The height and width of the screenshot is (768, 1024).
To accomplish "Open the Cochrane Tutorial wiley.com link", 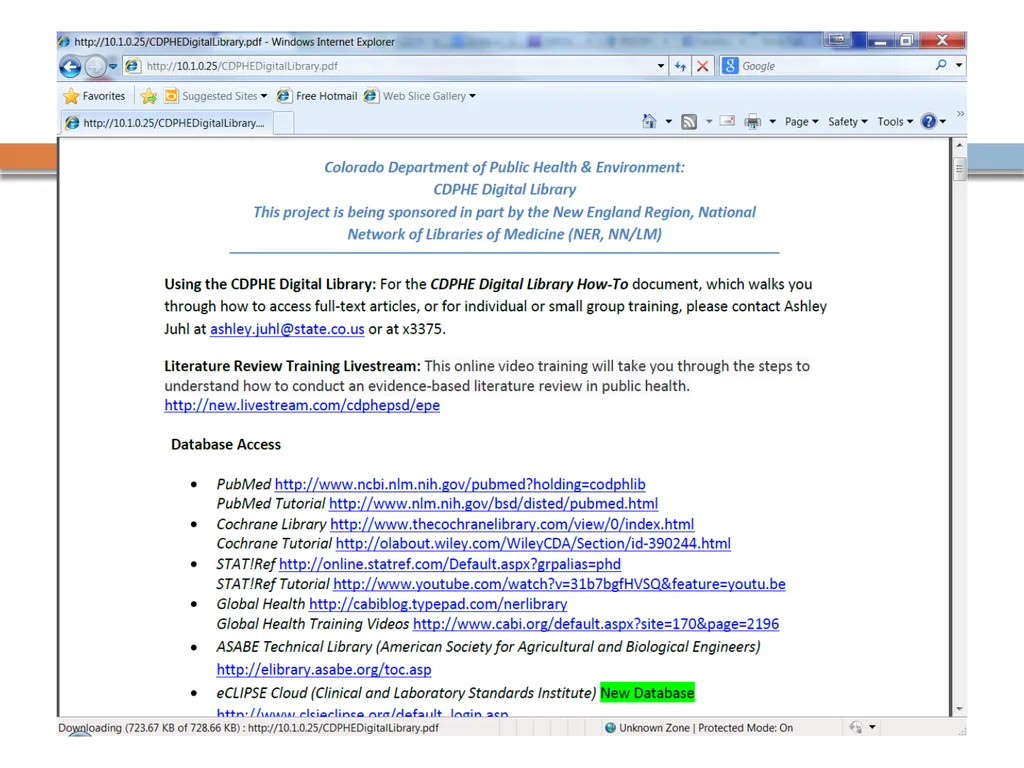I will pyautogui.click(x=533, y=543).
